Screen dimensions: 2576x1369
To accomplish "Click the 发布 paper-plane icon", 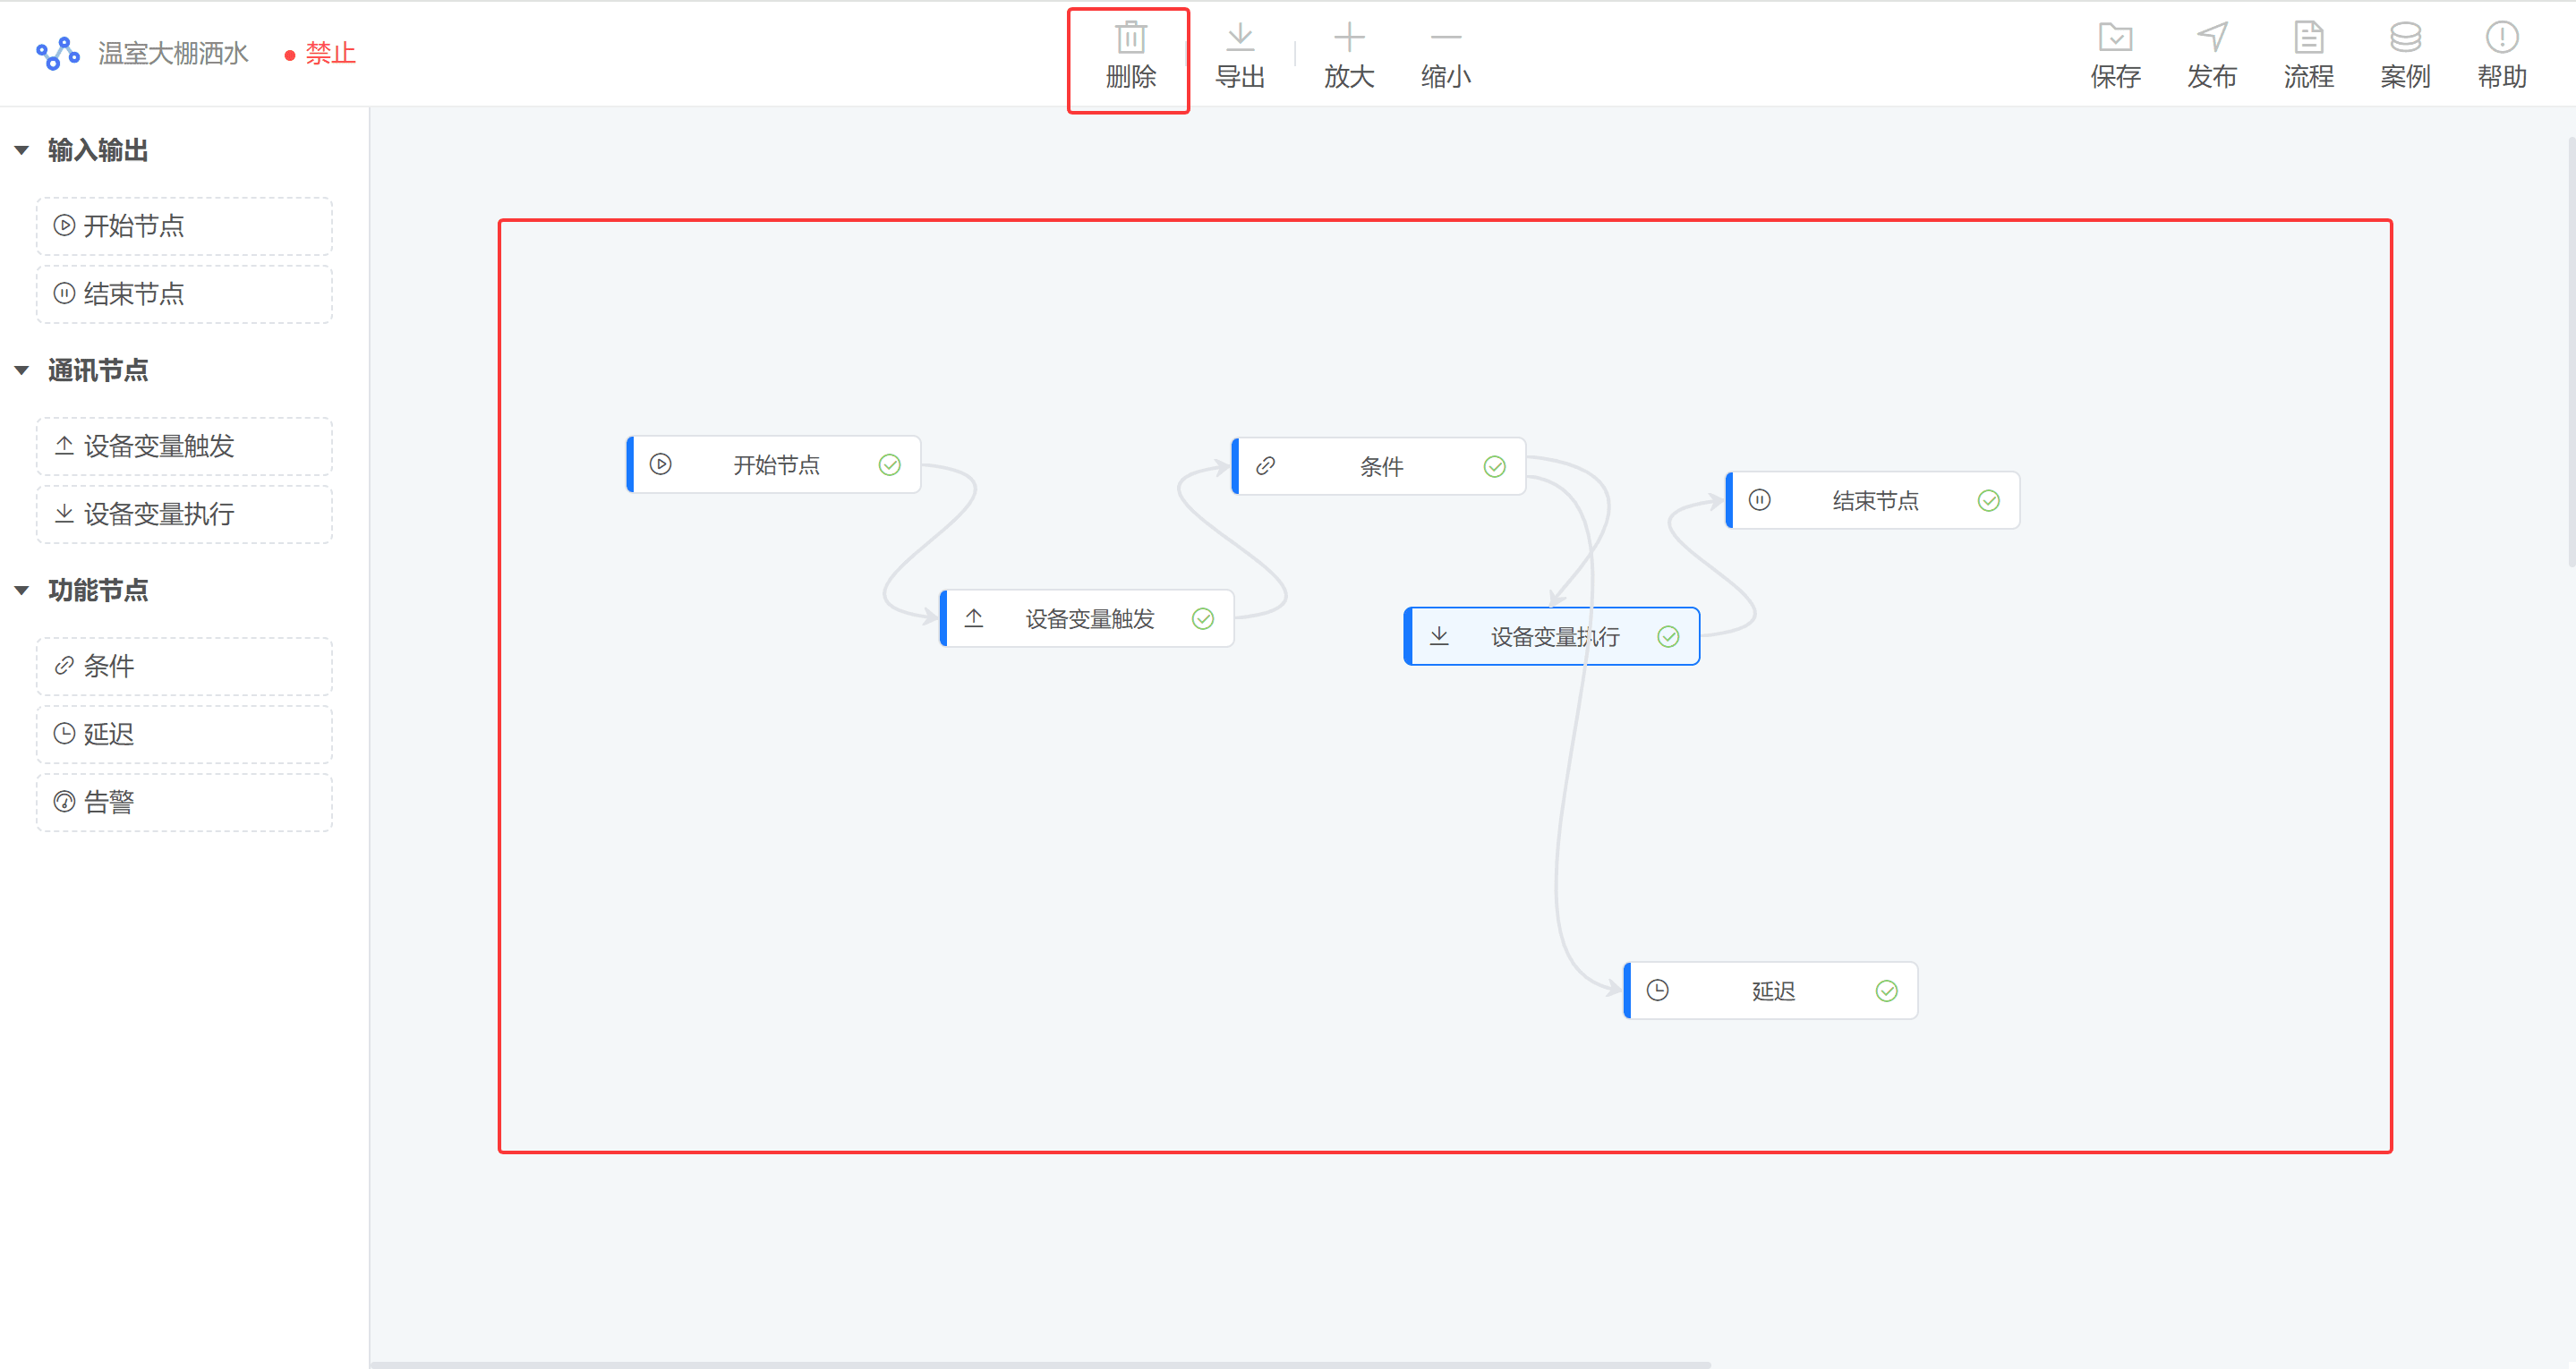I will (x=2212, y=38).
